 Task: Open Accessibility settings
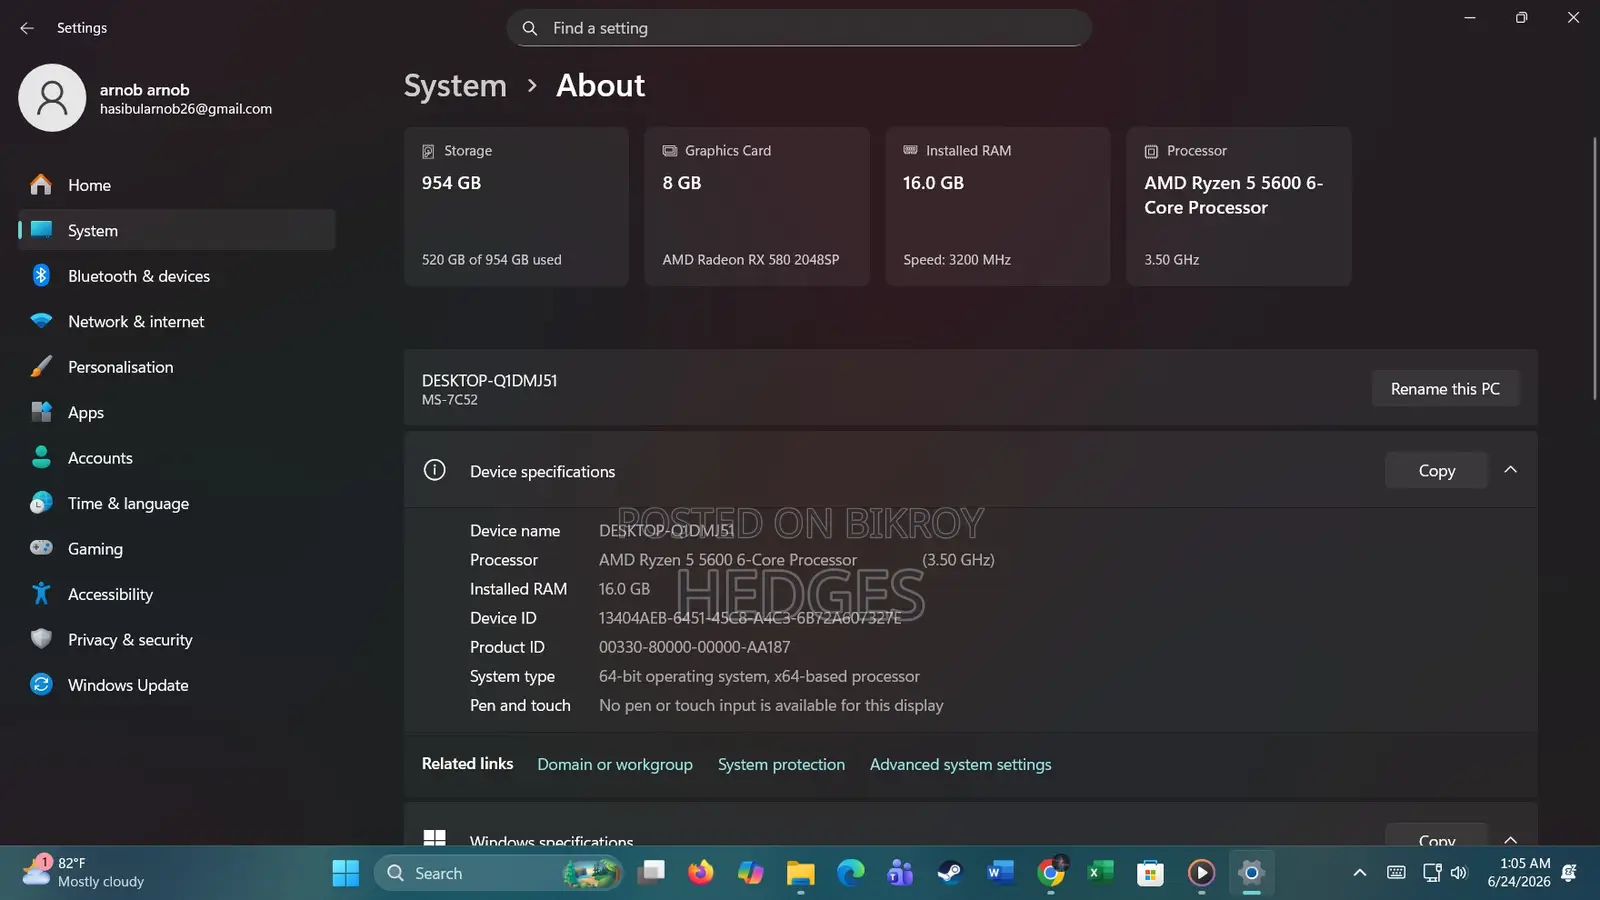click(176, 594)
